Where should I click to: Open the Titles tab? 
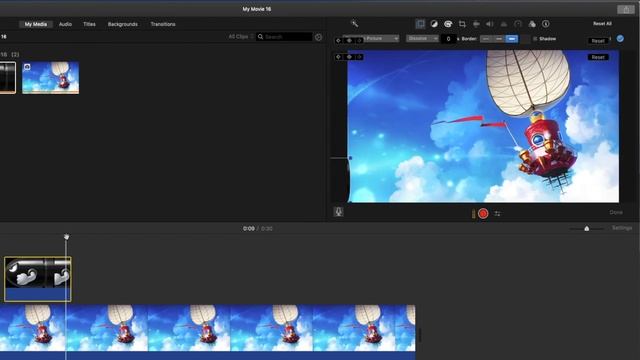(89, 24)
